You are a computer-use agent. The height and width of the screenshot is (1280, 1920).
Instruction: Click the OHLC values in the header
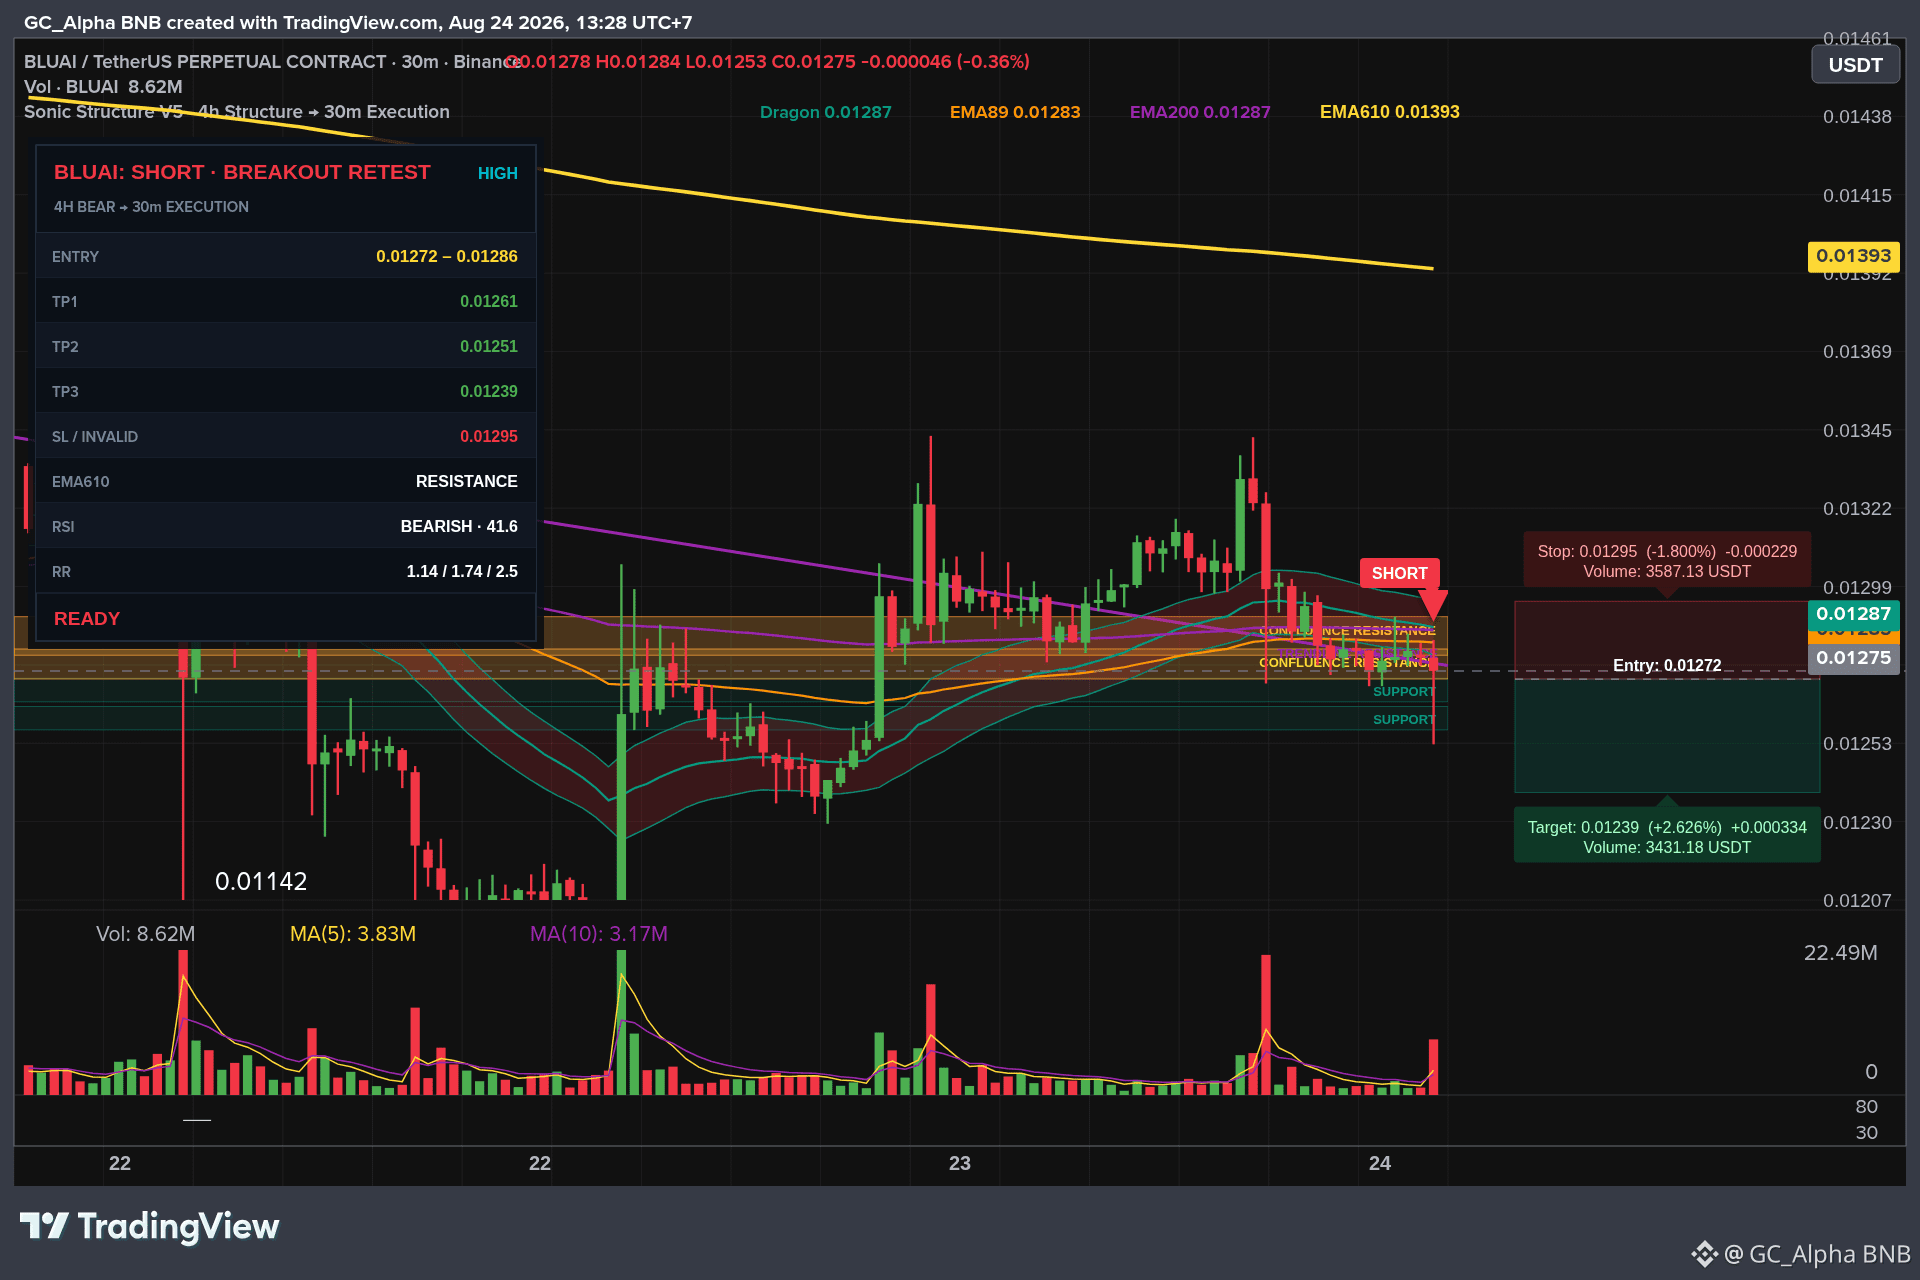click(x=767, y=62)
